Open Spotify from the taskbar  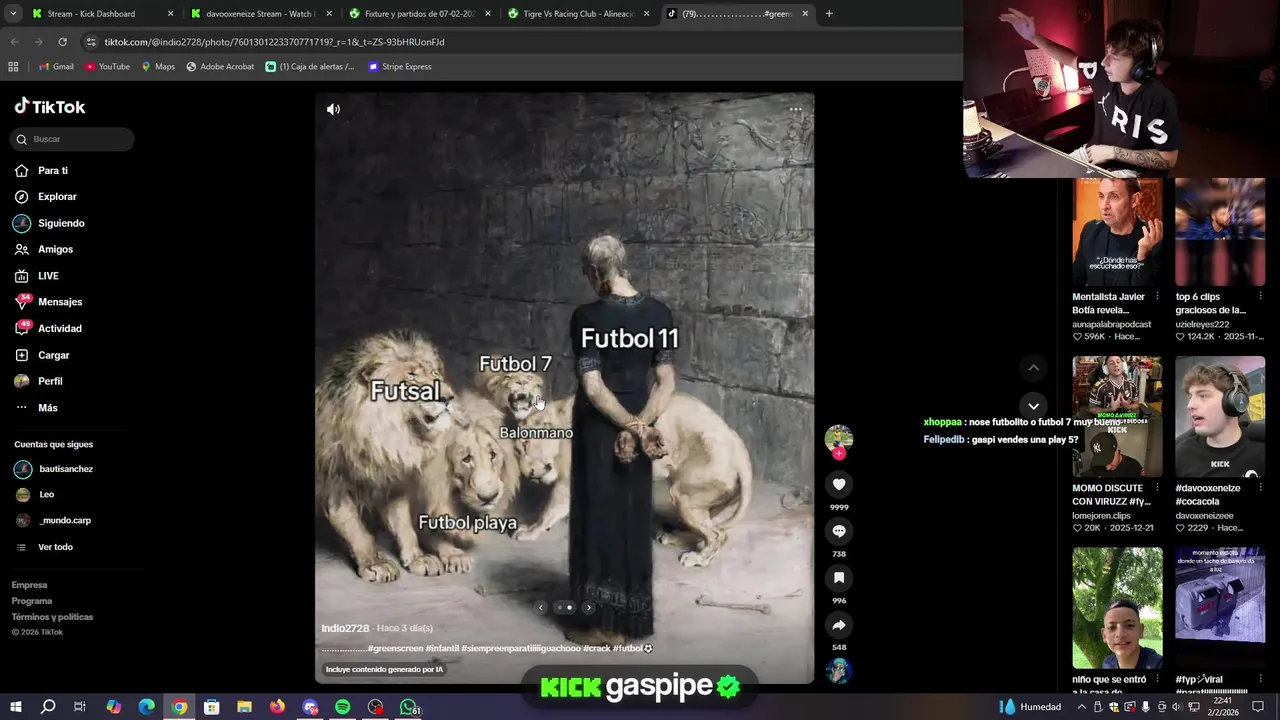342,707
